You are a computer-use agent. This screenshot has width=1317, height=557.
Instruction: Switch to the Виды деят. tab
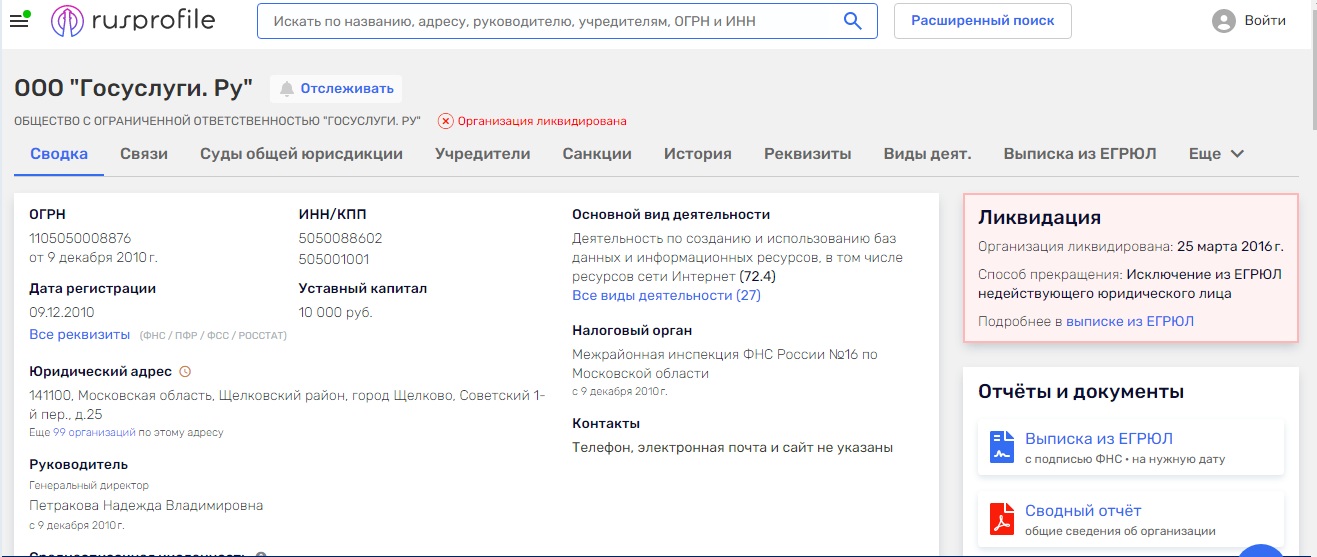[x=927, y=154]
